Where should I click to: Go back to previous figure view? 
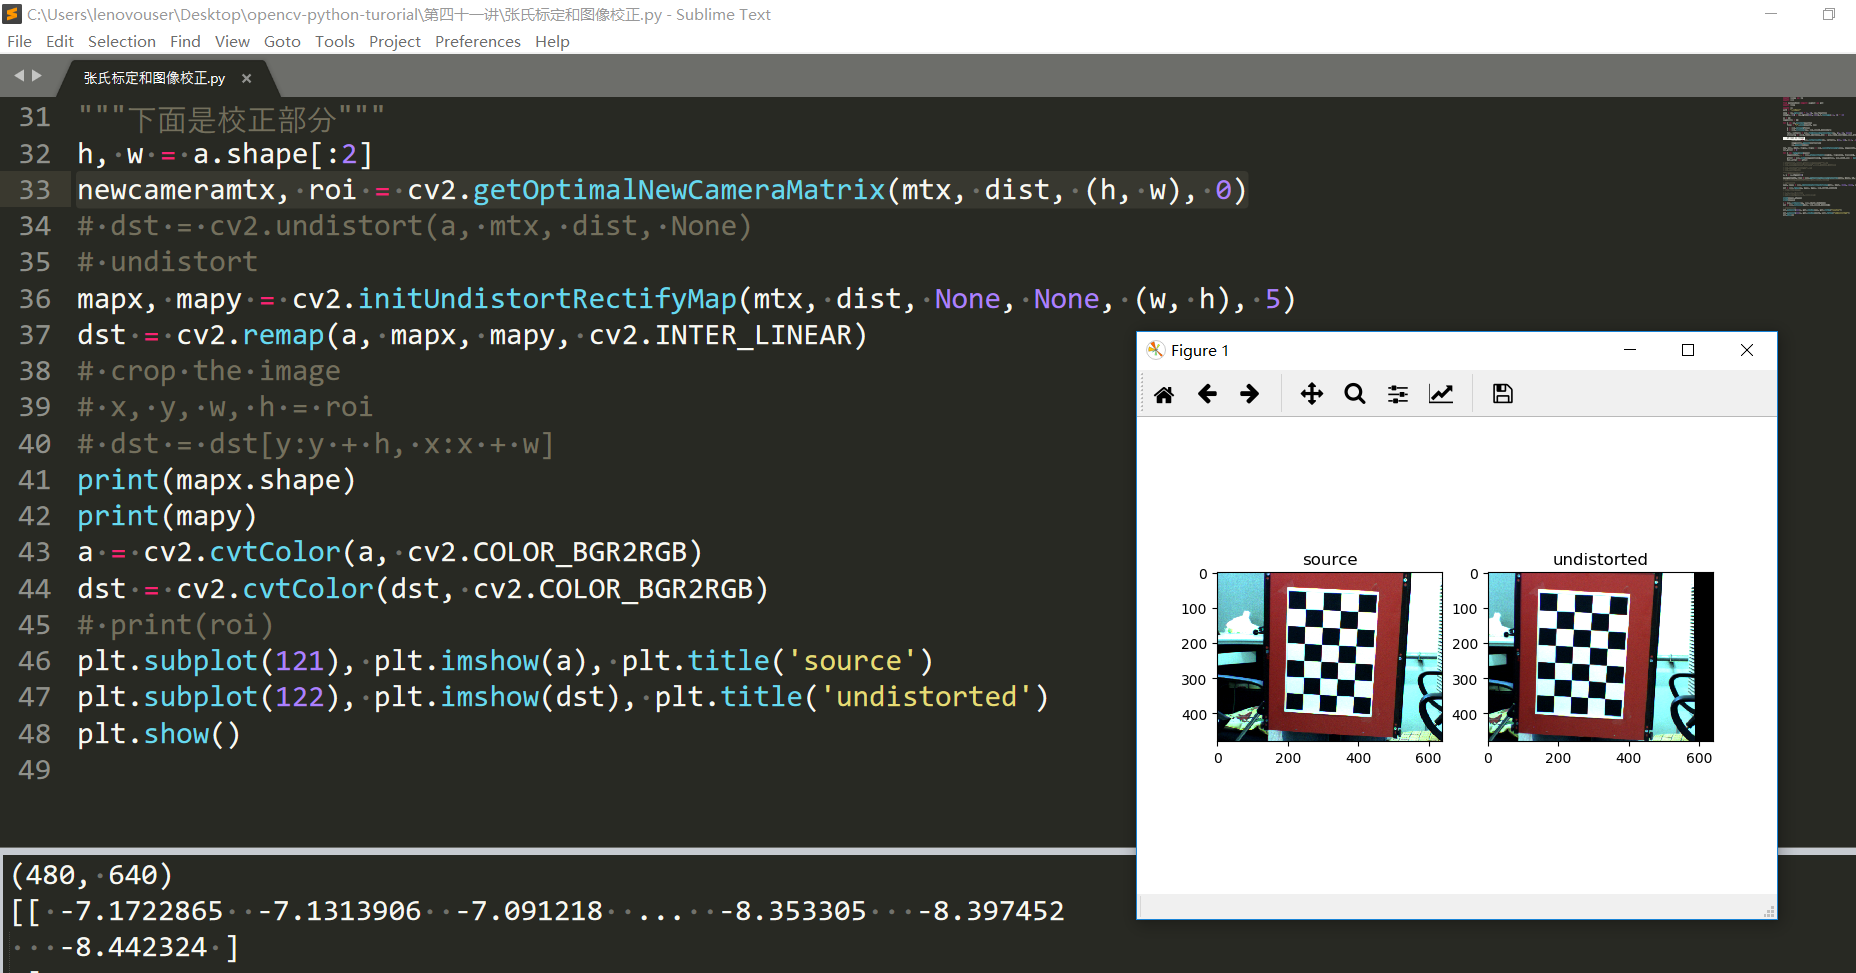click(x=1207, y=394)
